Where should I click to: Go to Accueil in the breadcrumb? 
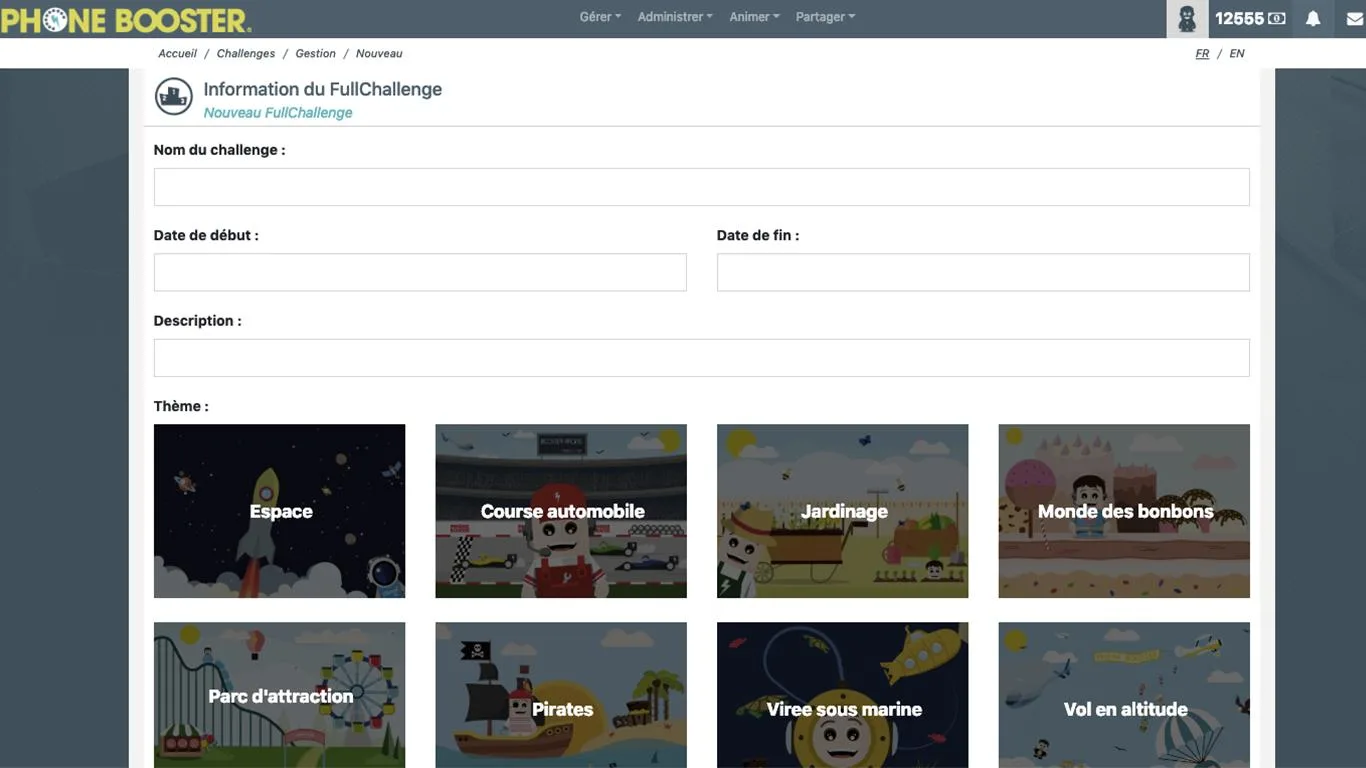(x=177, y=54)
